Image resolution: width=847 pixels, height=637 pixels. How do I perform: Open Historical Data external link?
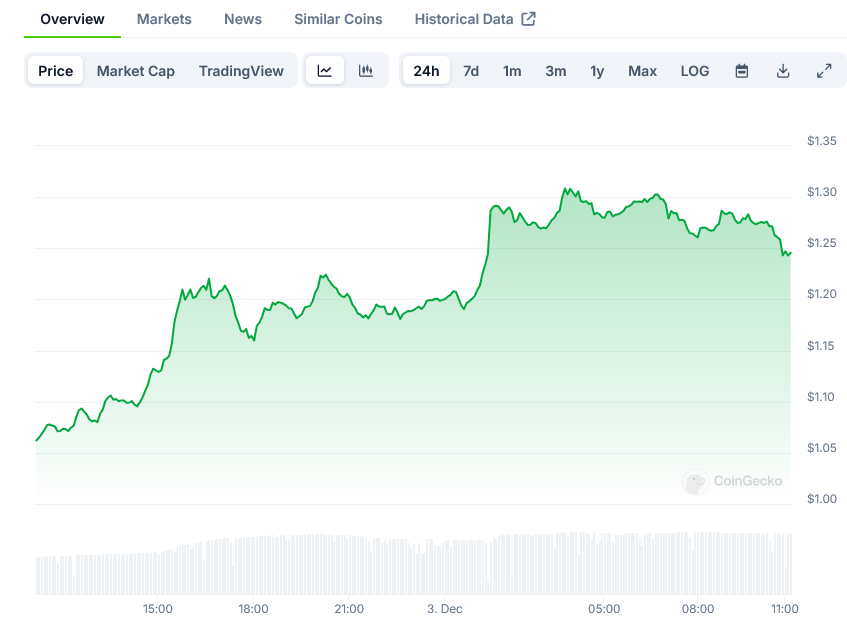tap(475, 19)
